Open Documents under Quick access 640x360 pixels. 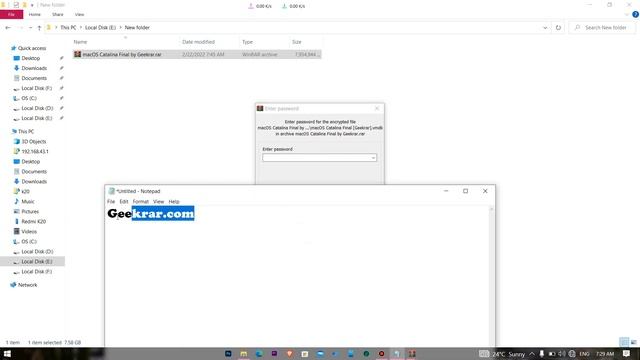coord(34,78)
